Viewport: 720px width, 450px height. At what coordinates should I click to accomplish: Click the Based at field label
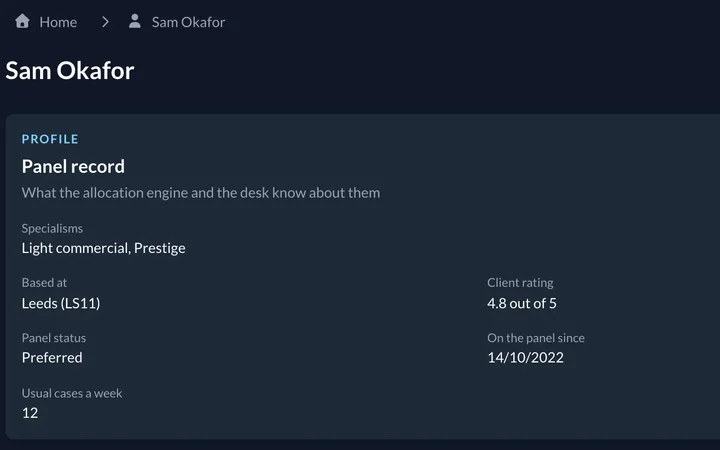coord(44,282)
